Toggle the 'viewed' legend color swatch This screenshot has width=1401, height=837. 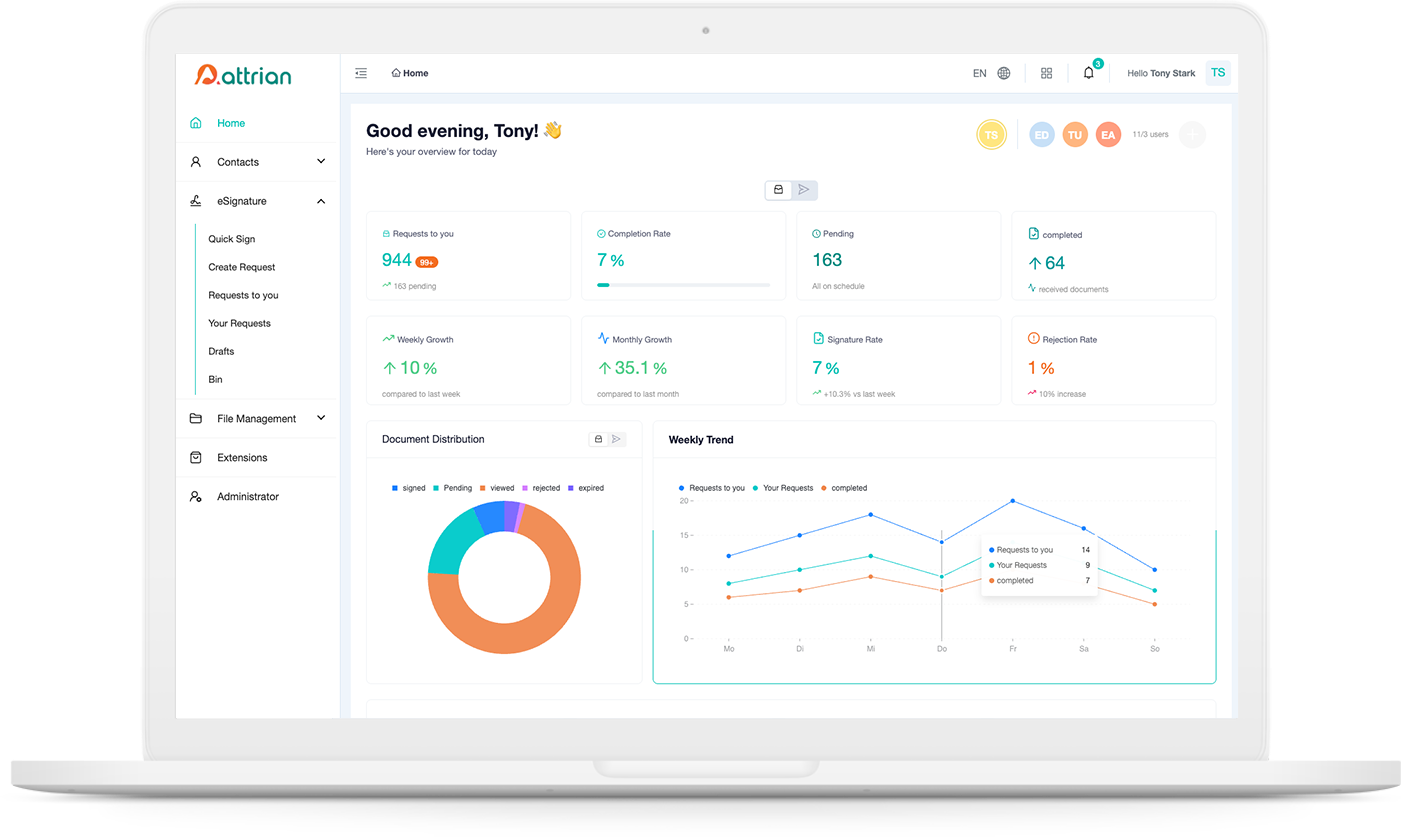482,488
